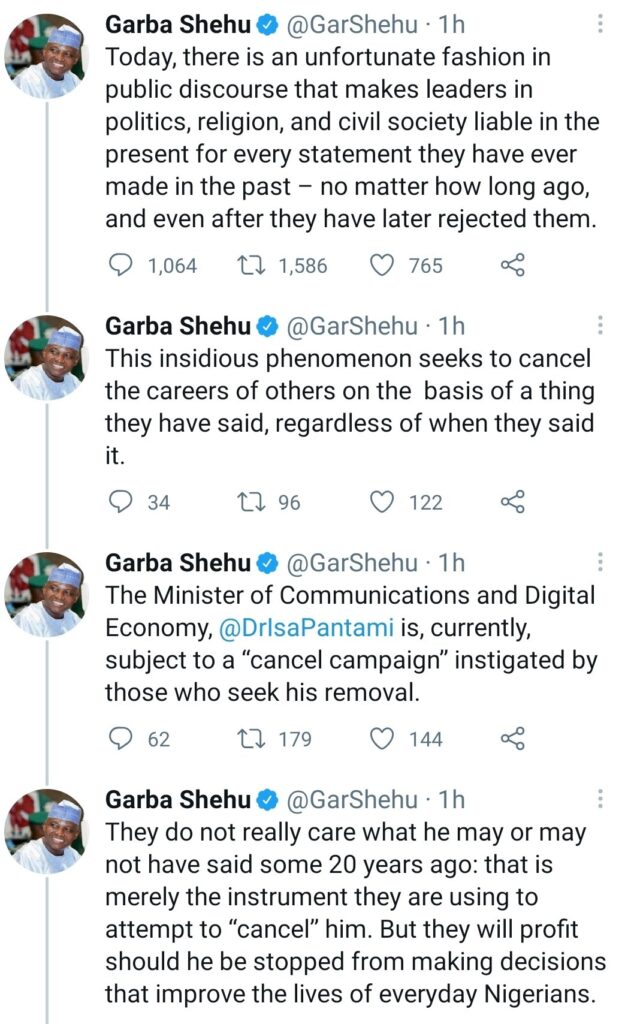This screenshot has width=625, height=1024.
Task: Reply to the first tweet with 1,064 comments
Action: pos(120,265)
